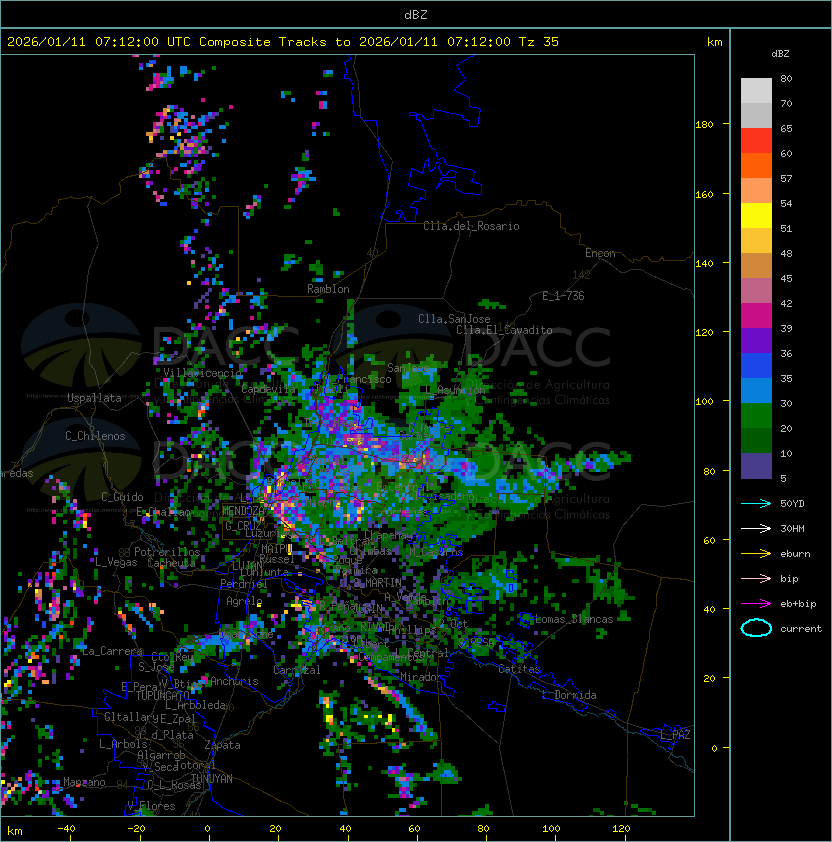Click the magenta eb+bip arrow symbol
This screenshot has width=832, height=842.
coord(756,604)
